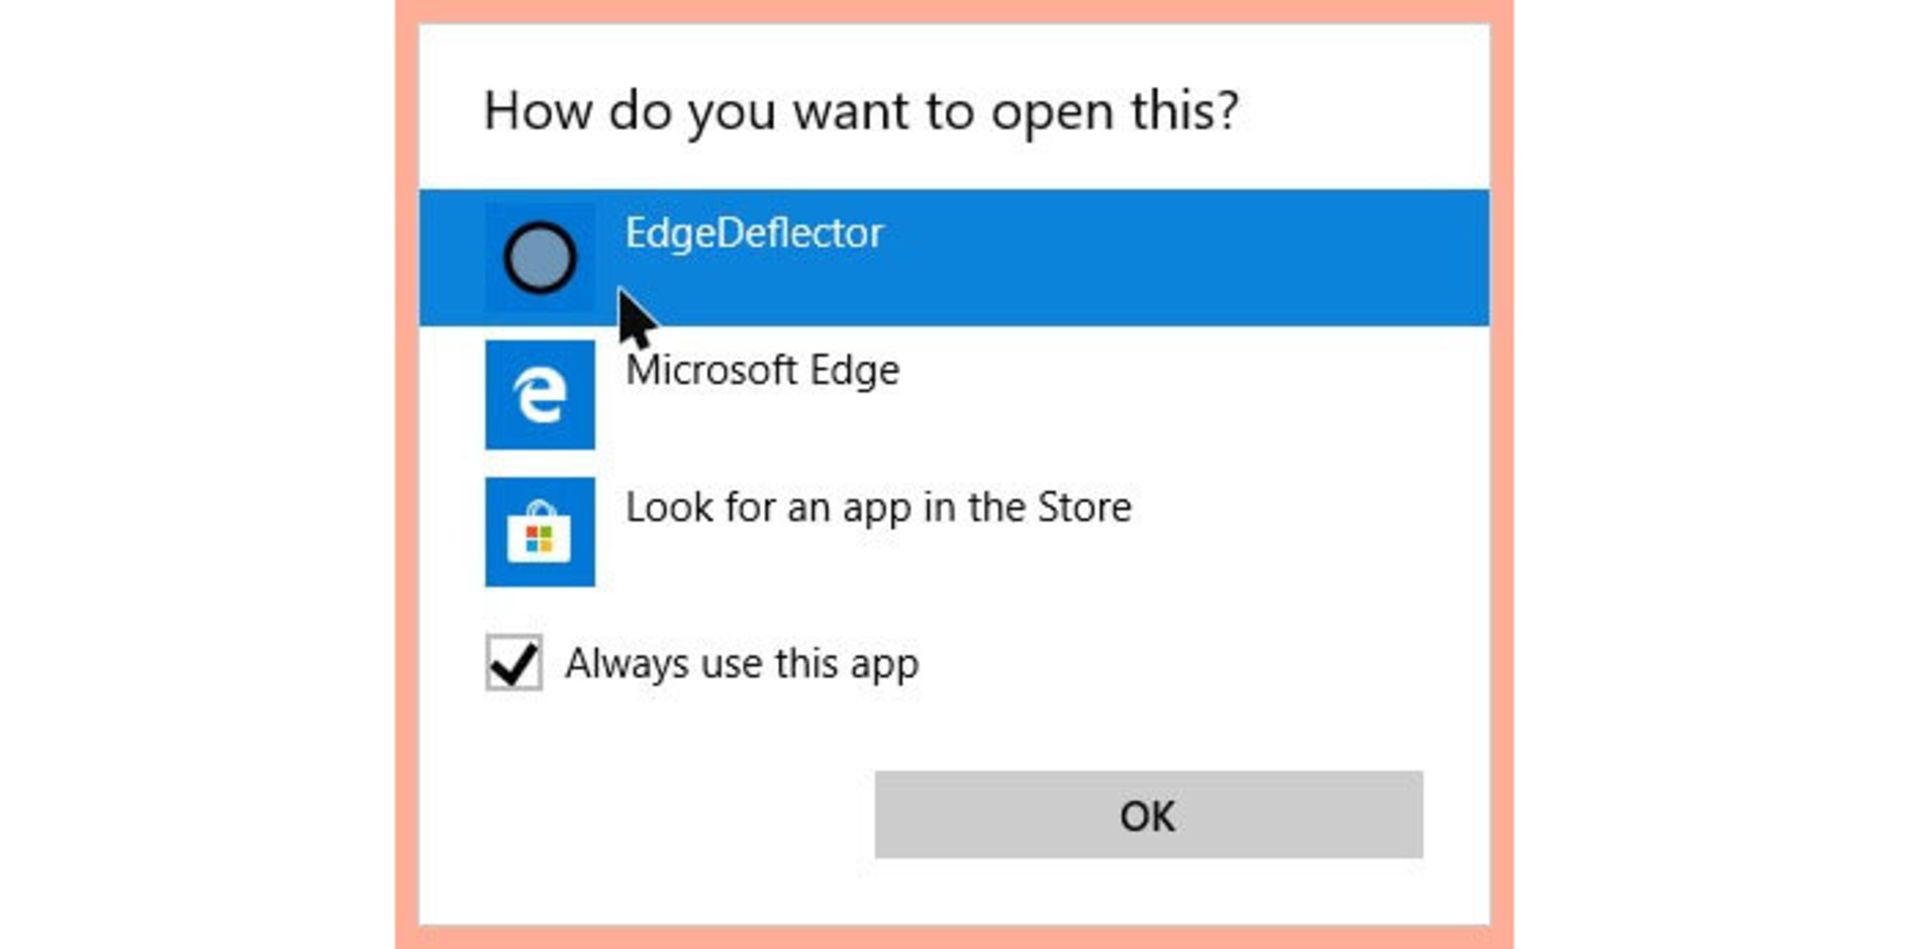
Task: Click blank space right of the Store option text
Action: (x=1310, y=532)
